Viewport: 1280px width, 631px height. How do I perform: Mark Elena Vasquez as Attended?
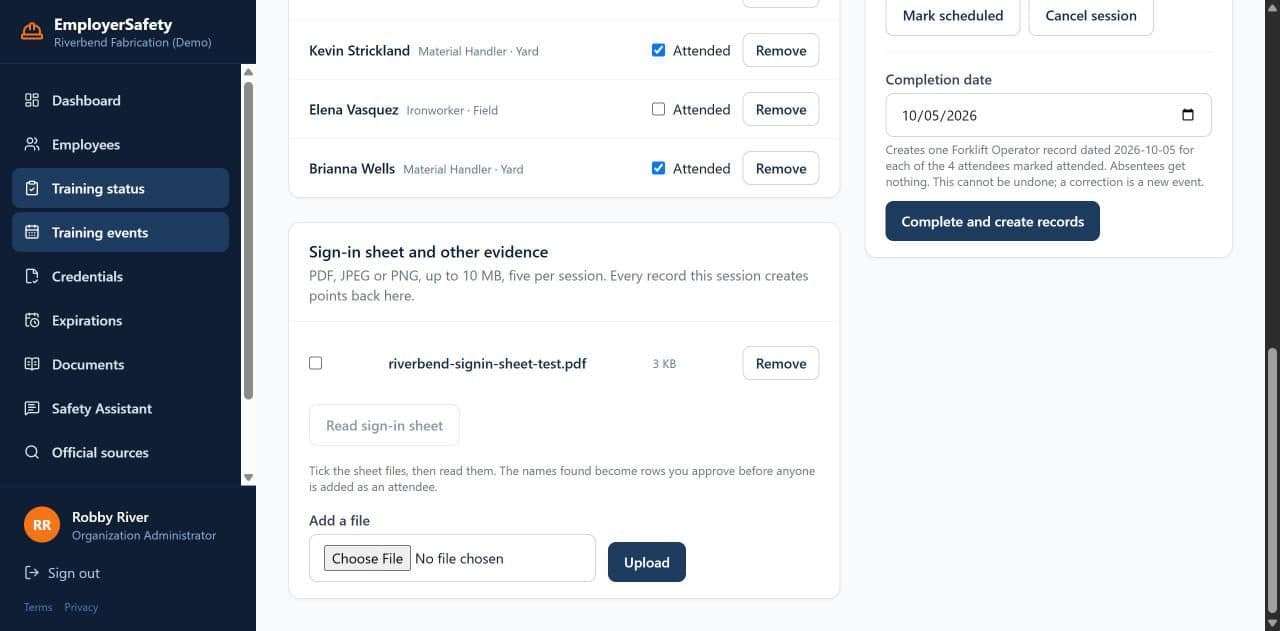coord(658,109)
